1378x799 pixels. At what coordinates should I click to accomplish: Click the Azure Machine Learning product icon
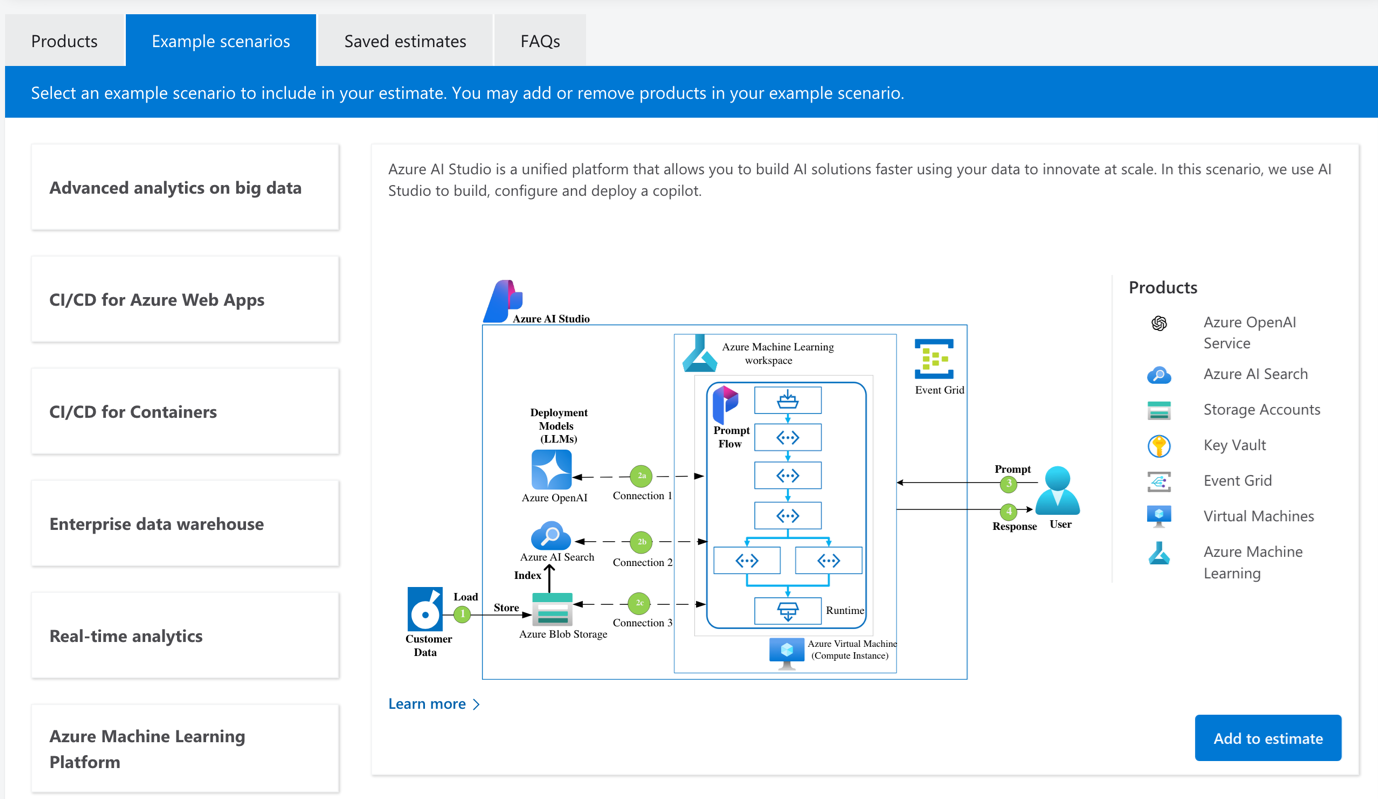tap(1159, 553)
